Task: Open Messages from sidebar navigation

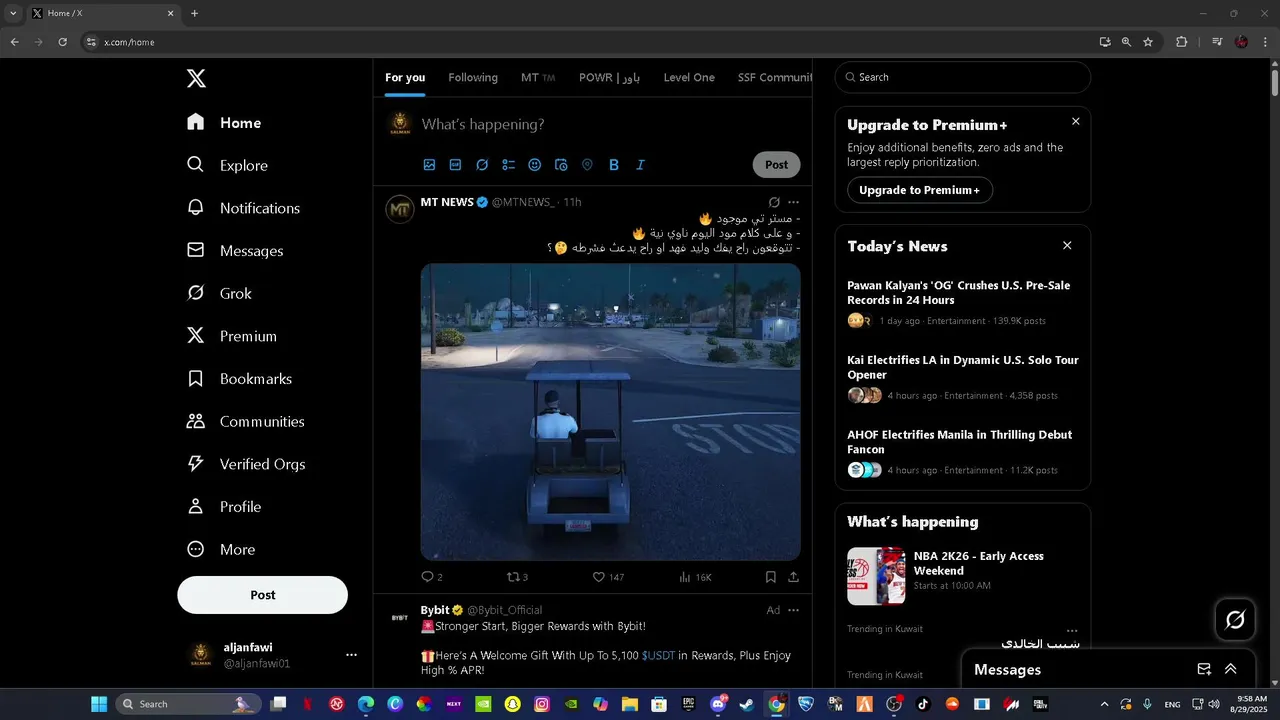Action: pyautogui.click(x=235, y=251)
